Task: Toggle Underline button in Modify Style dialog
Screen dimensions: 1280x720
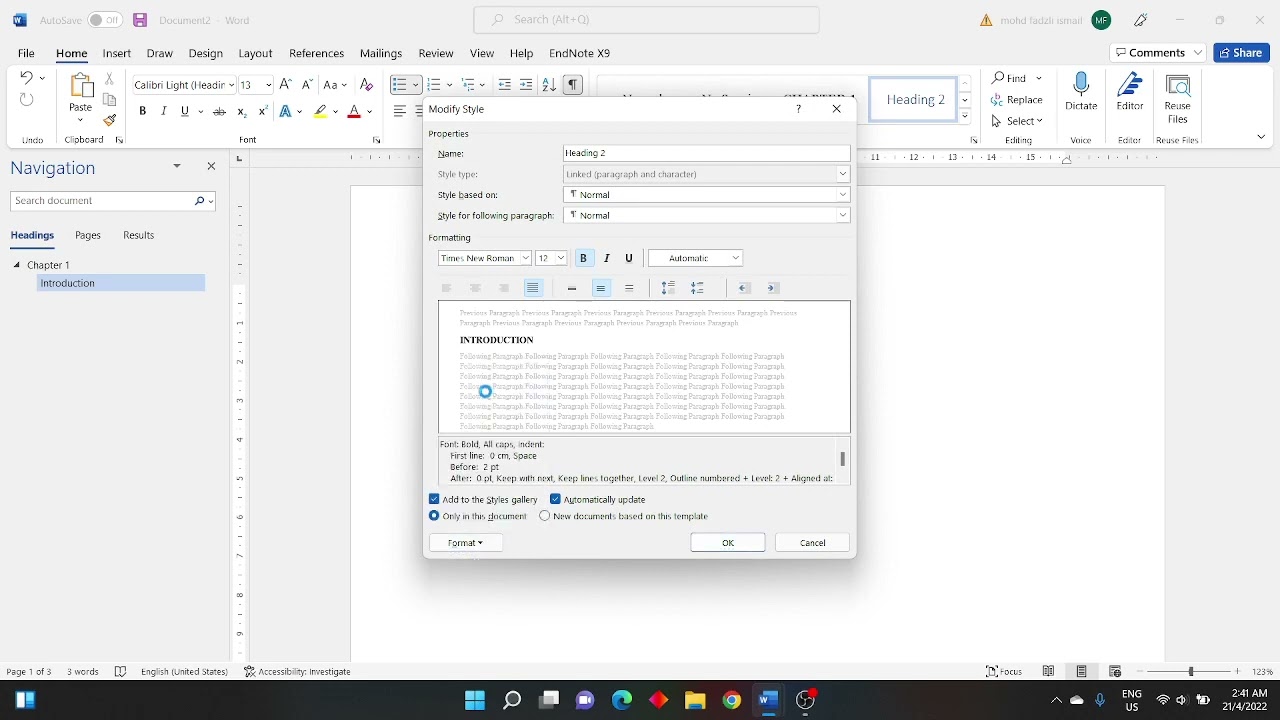Action: [x=629, y=258]
